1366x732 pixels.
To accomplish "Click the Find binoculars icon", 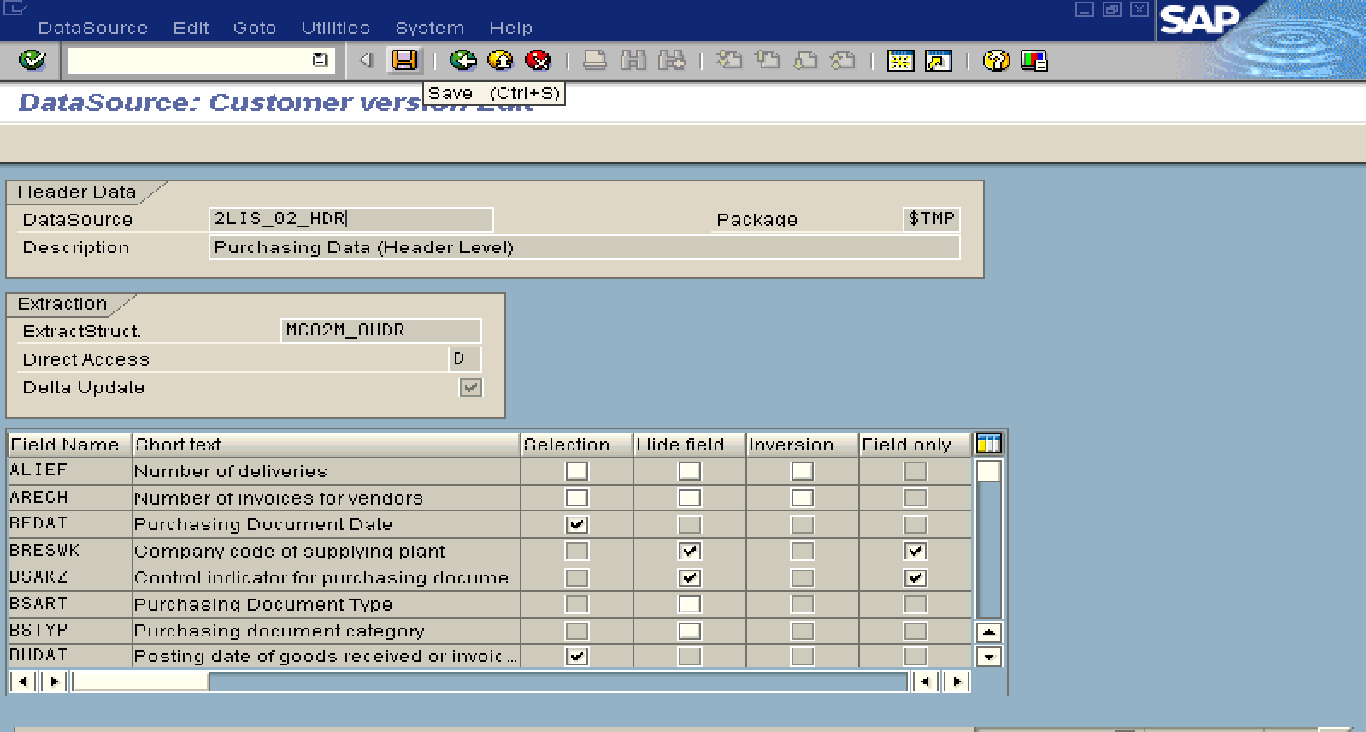I will click(x=633, y=61).
